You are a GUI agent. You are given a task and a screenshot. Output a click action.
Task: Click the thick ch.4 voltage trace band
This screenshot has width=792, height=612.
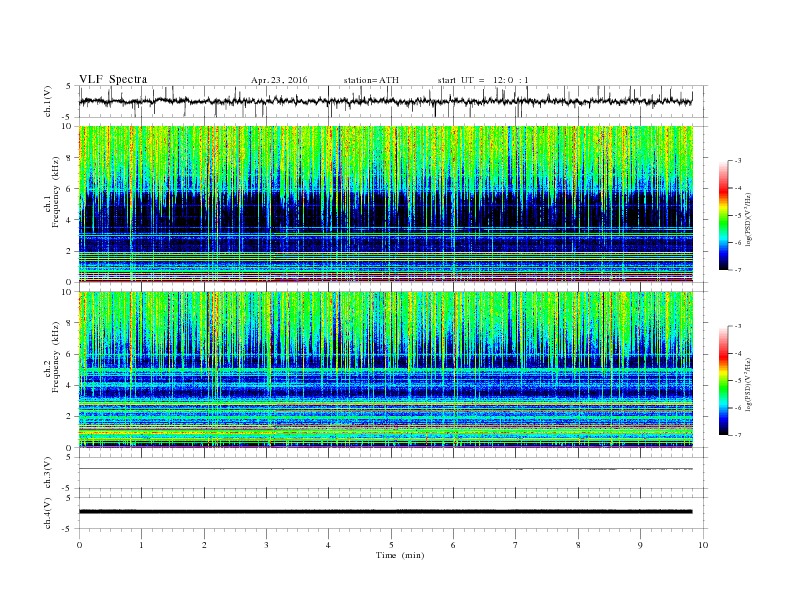click(x=386, y=512)
